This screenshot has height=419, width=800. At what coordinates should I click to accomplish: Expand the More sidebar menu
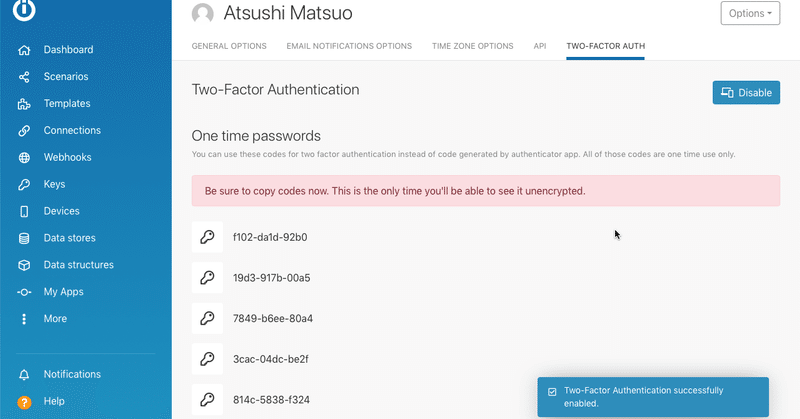[x=55, y=319]
